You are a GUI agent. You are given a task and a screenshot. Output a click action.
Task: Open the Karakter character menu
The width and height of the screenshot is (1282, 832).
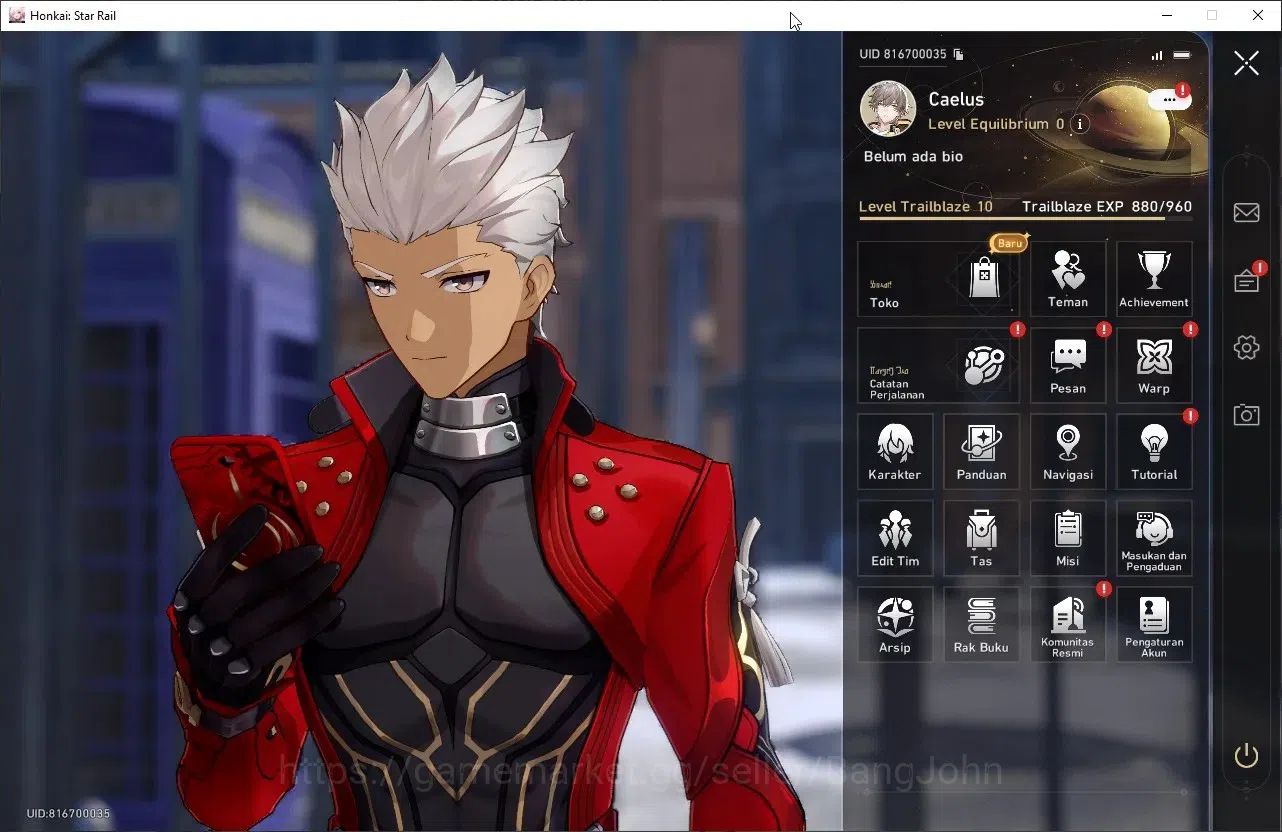tap(895, 452)
